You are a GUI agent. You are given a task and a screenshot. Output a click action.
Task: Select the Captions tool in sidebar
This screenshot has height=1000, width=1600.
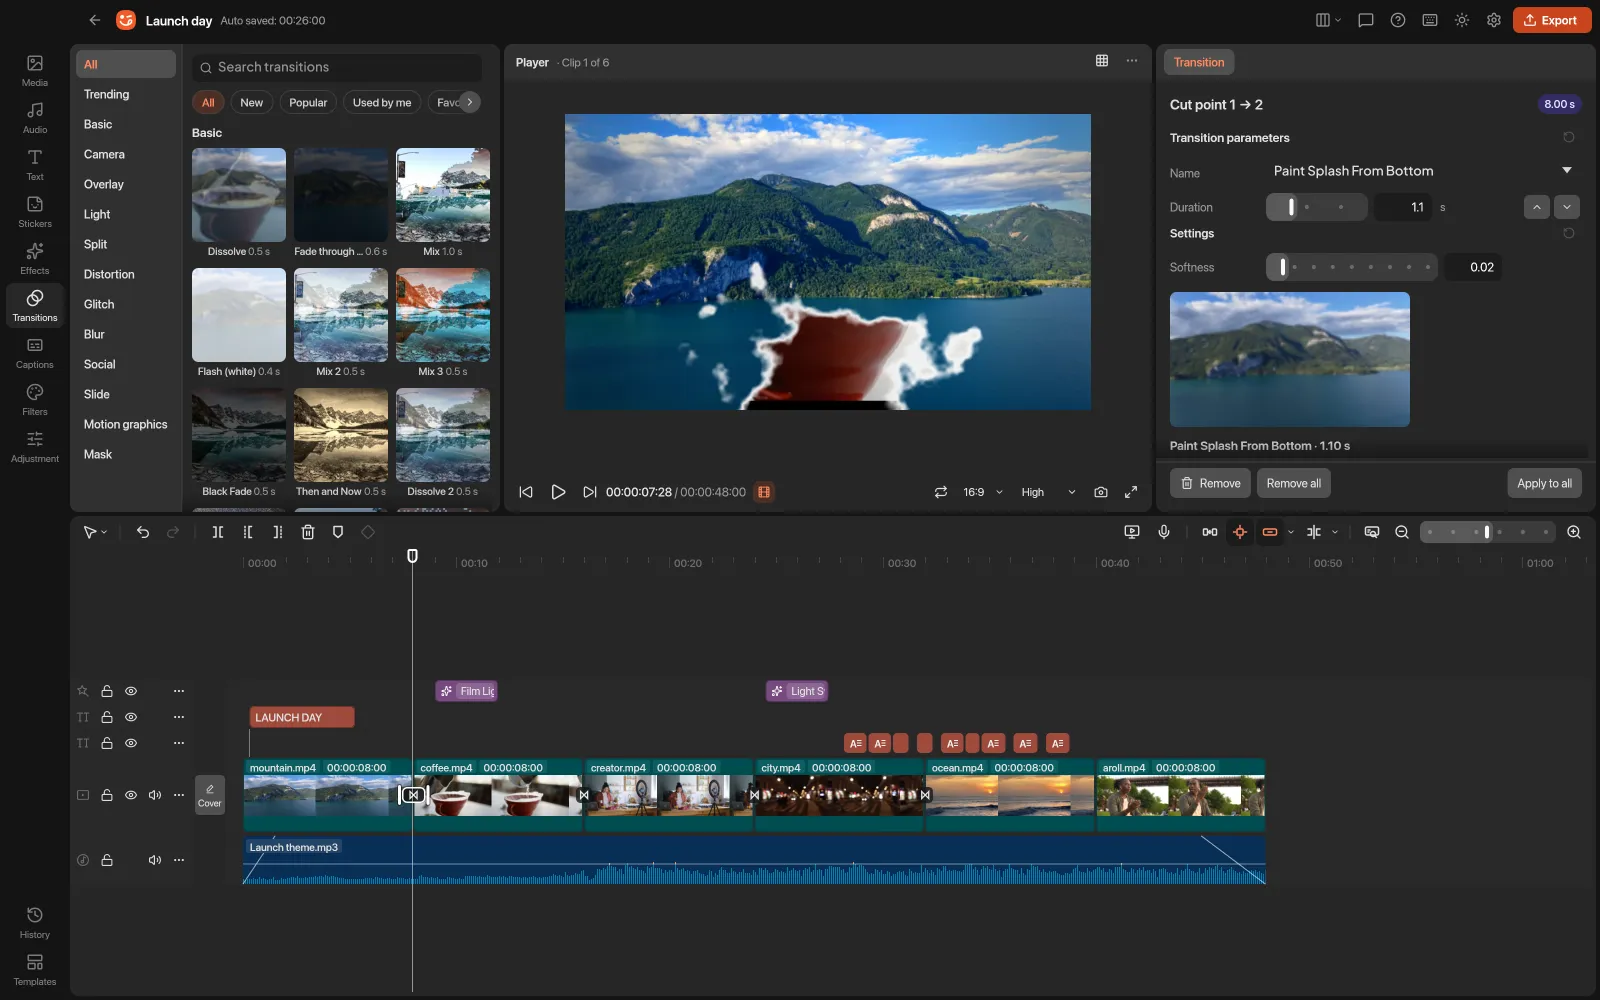click(35, 352)
